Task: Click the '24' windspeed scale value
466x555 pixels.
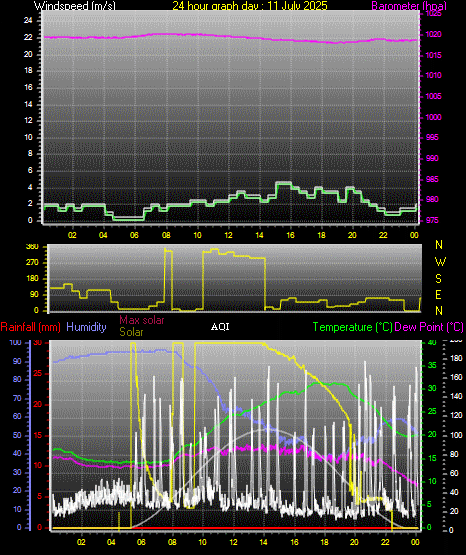Action: coord(28,21)
